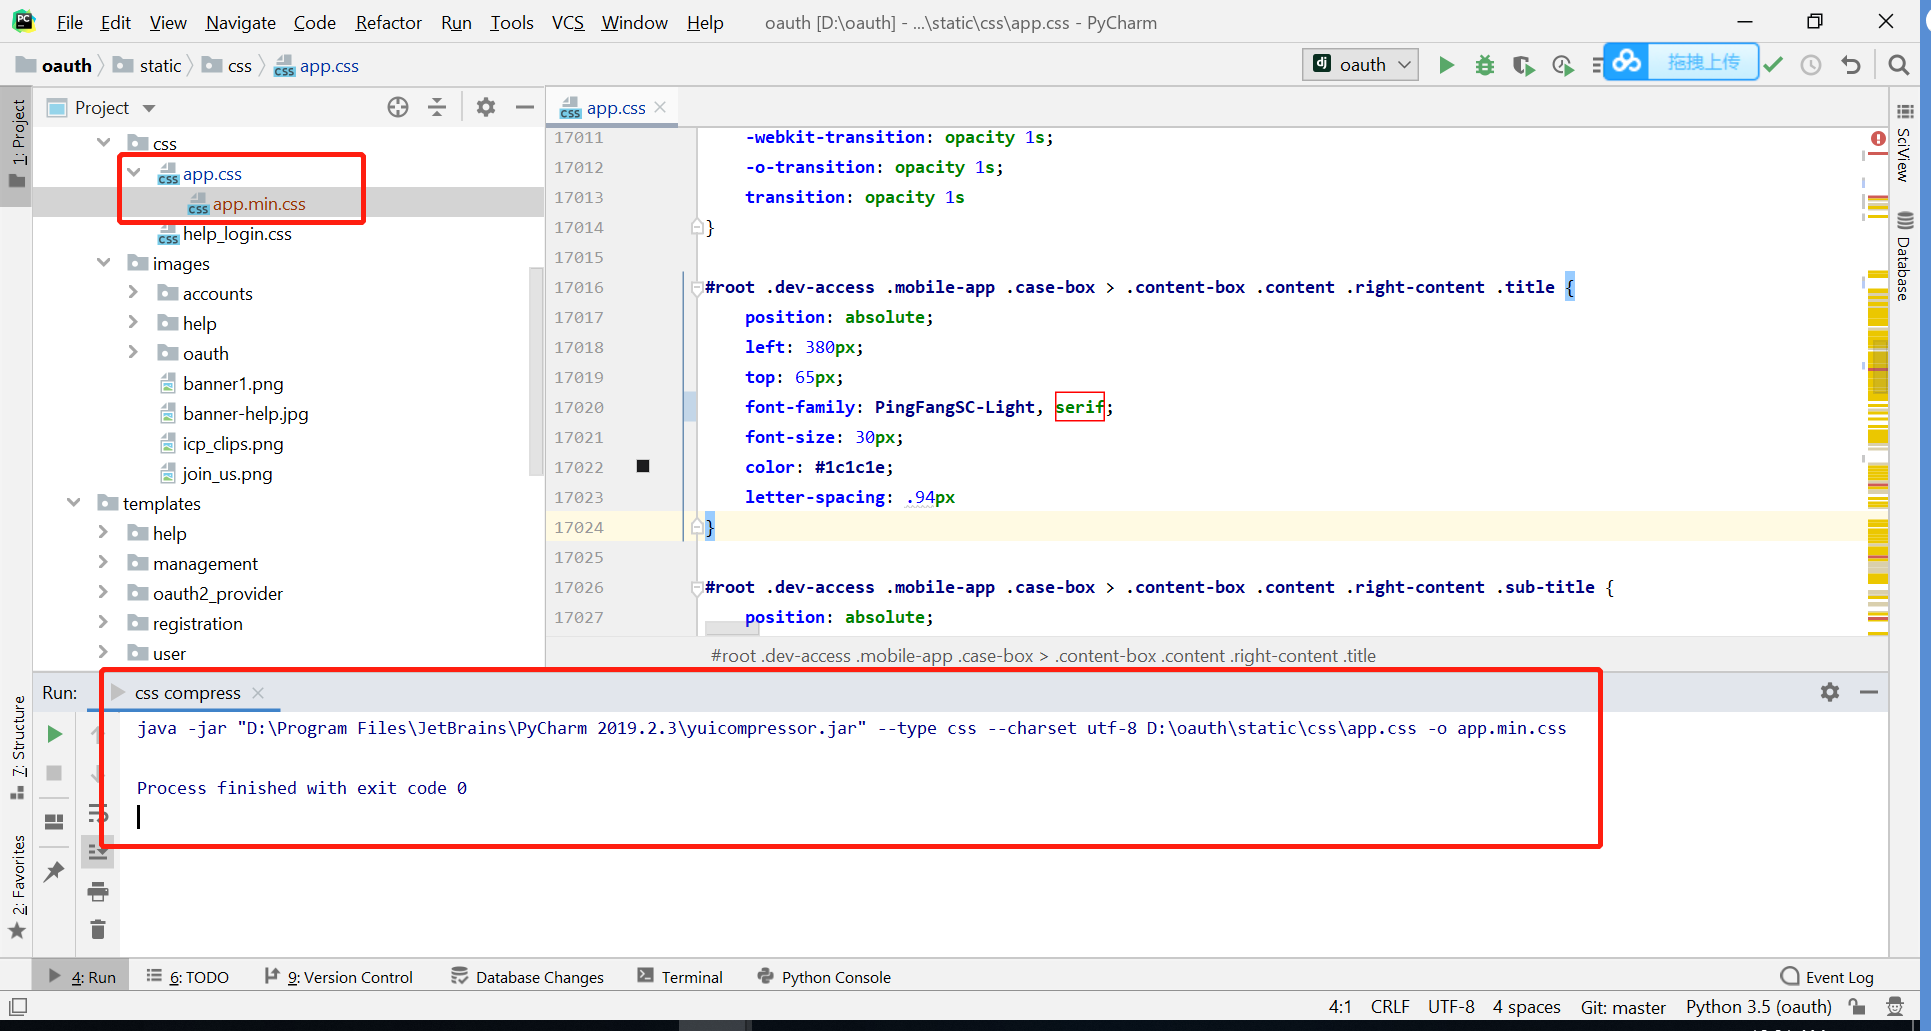Collapse app.css nested files
The image size is (1931, 1031).
click(x=133, y=173)
